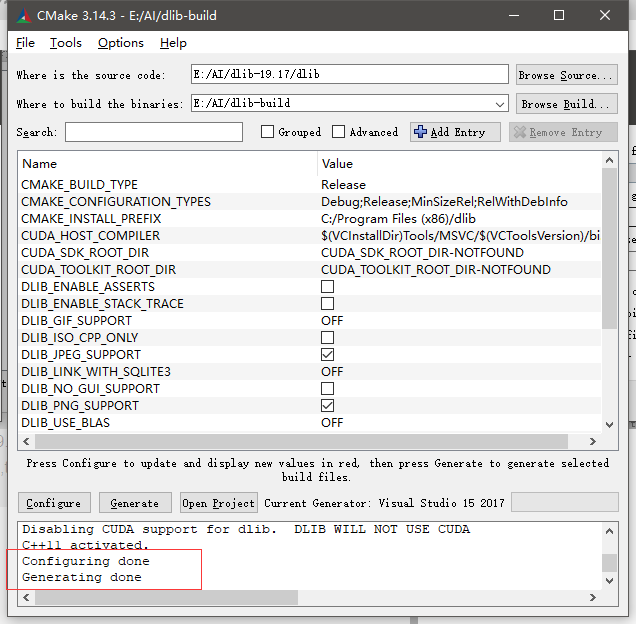Click OFF value of DLIB_USE_BLAS
Screen dimensions: 636x624
(x=332, y=423)
